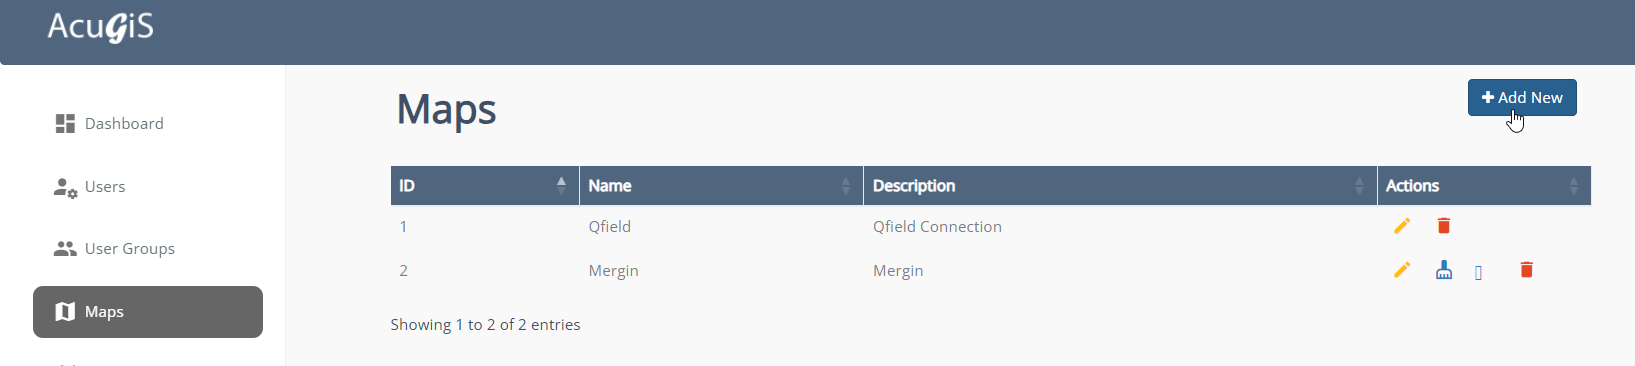This screenshot has height=366, width=1635.
Task: Delete the Qfield map entry
Action: [x=1444, y=226]
